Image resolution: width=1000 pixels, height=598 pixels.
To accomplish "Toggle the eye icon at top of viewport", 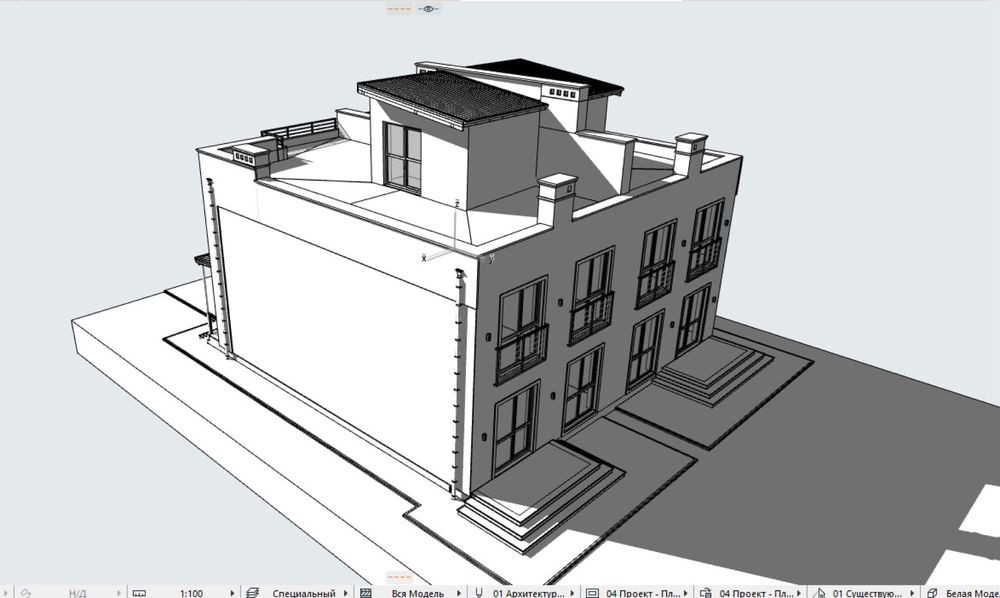I will 429,8.
